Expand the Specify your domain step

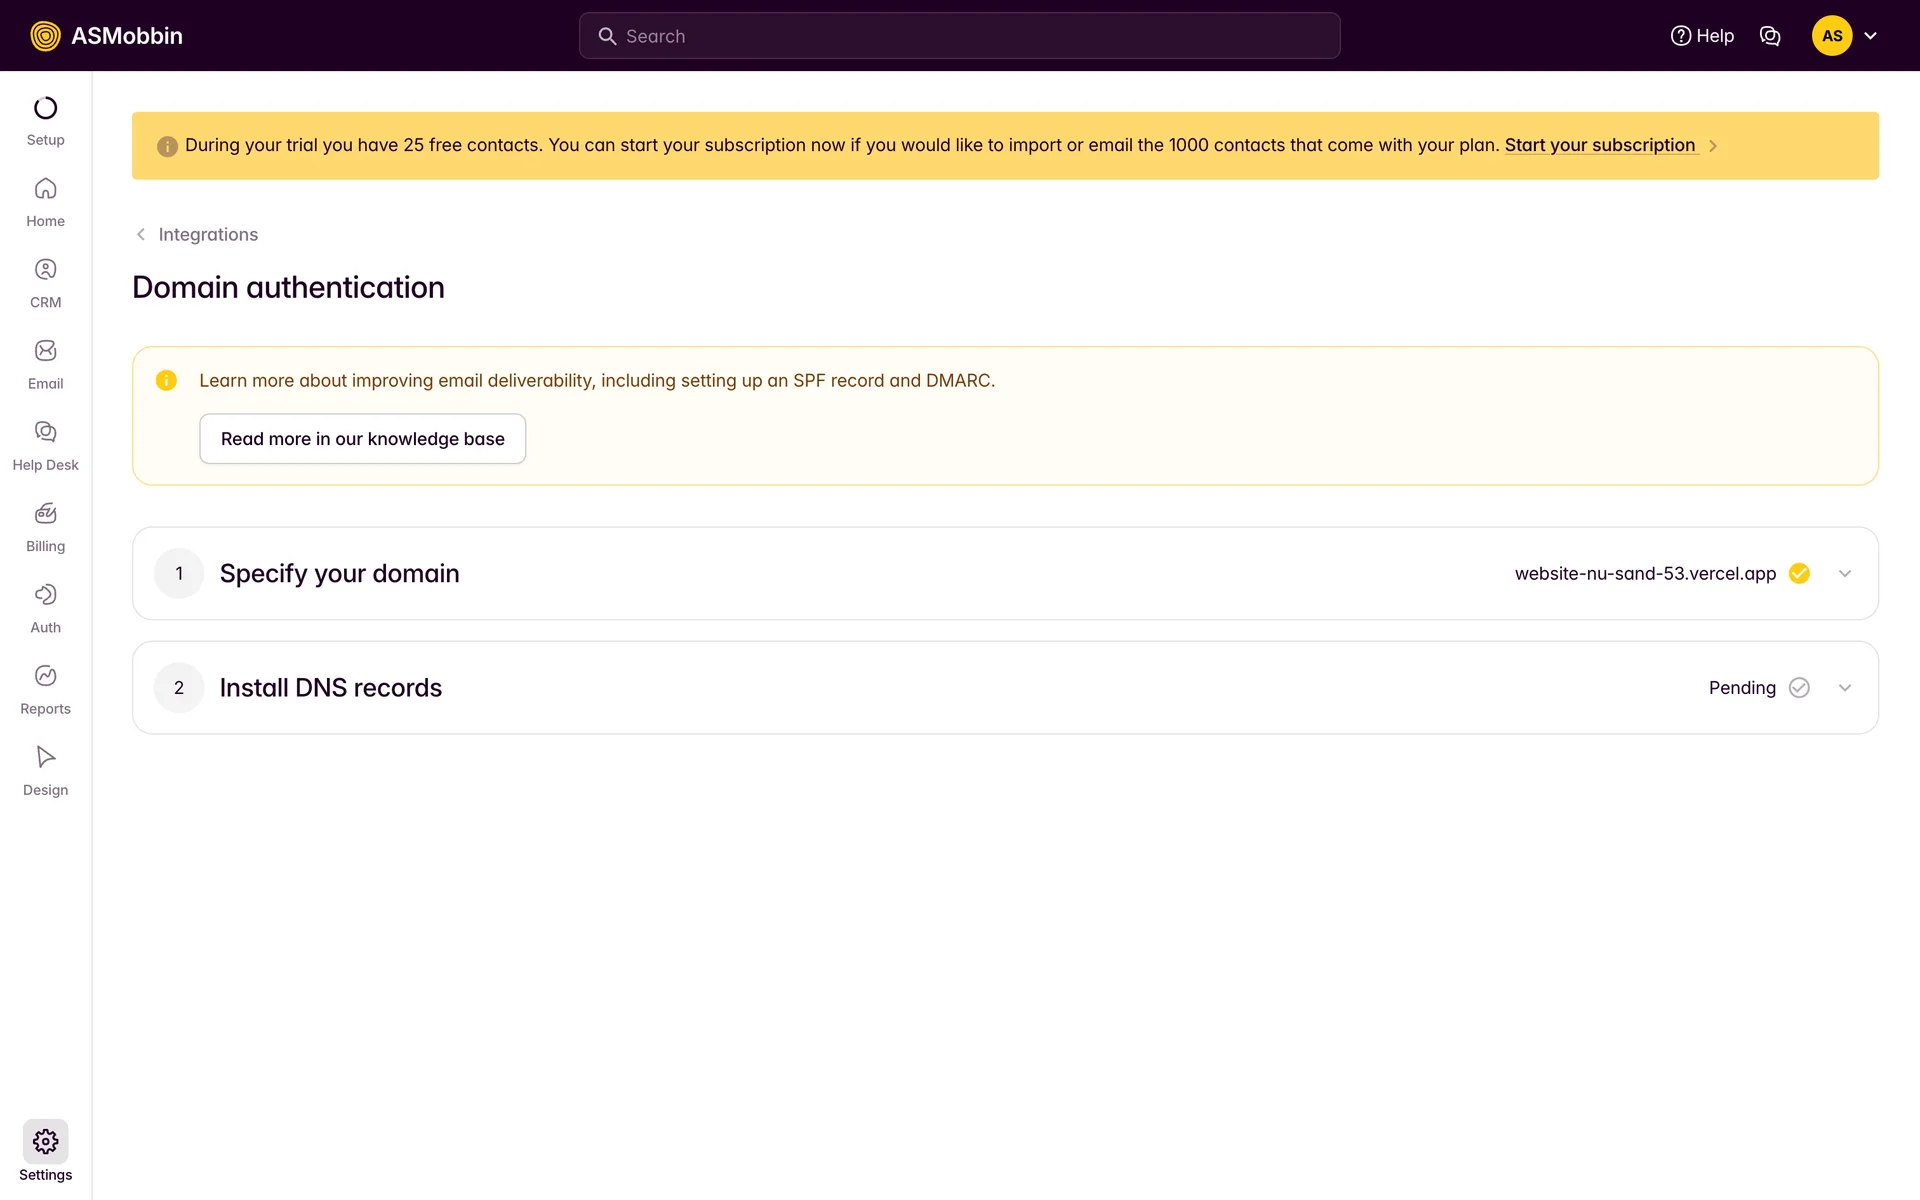[1844, 574]
